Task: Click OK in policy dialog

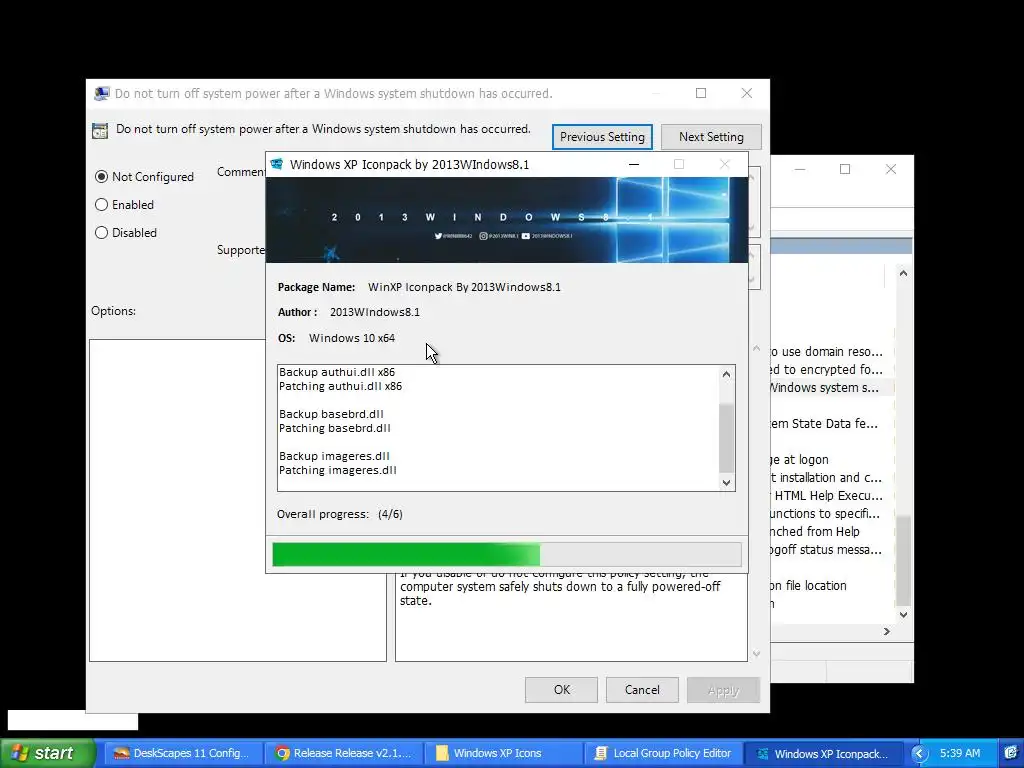Action: [562, 690]
